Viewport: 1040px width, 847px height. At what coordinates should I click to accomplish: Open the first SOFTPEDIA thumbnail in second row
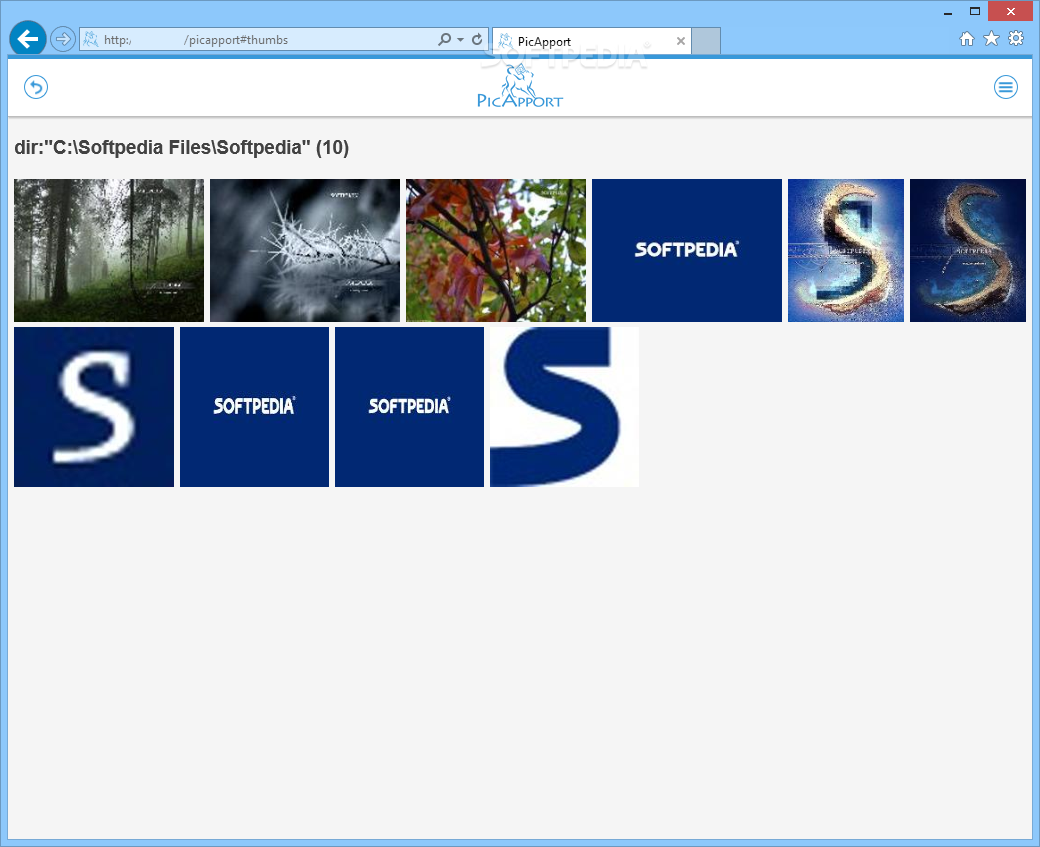tap(254, 407)
